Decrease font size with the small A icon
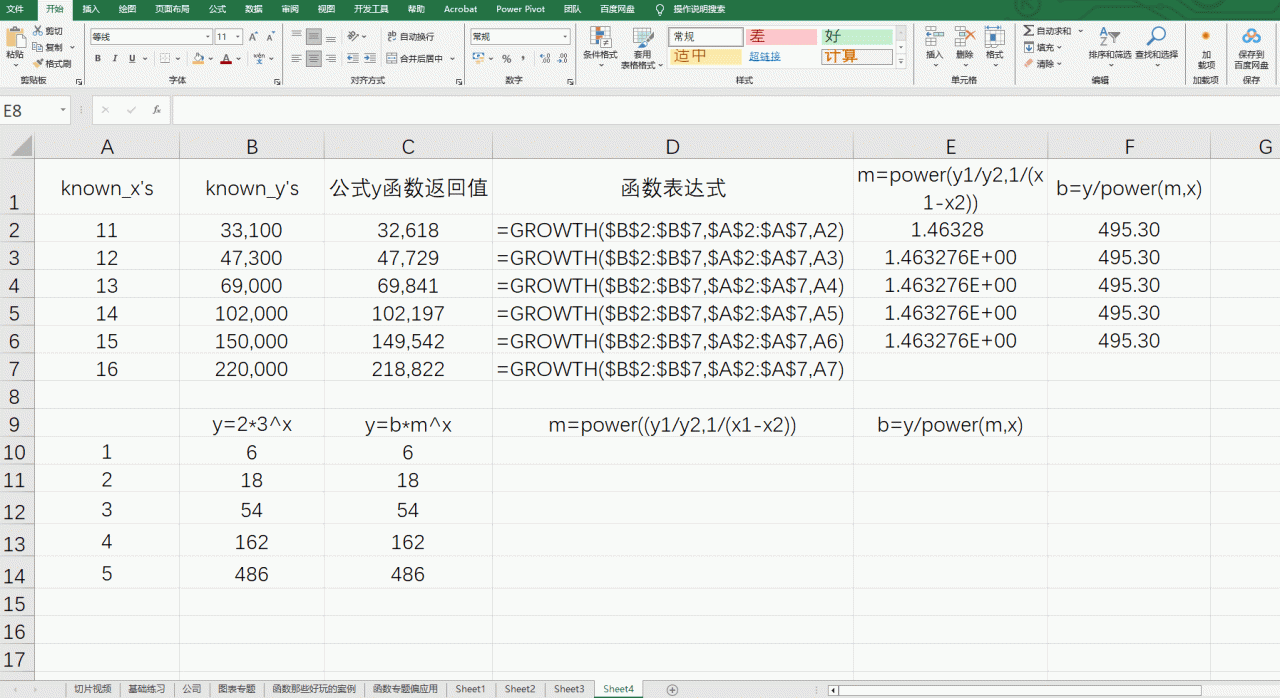 pyautogui.click(x=271, y=37)
